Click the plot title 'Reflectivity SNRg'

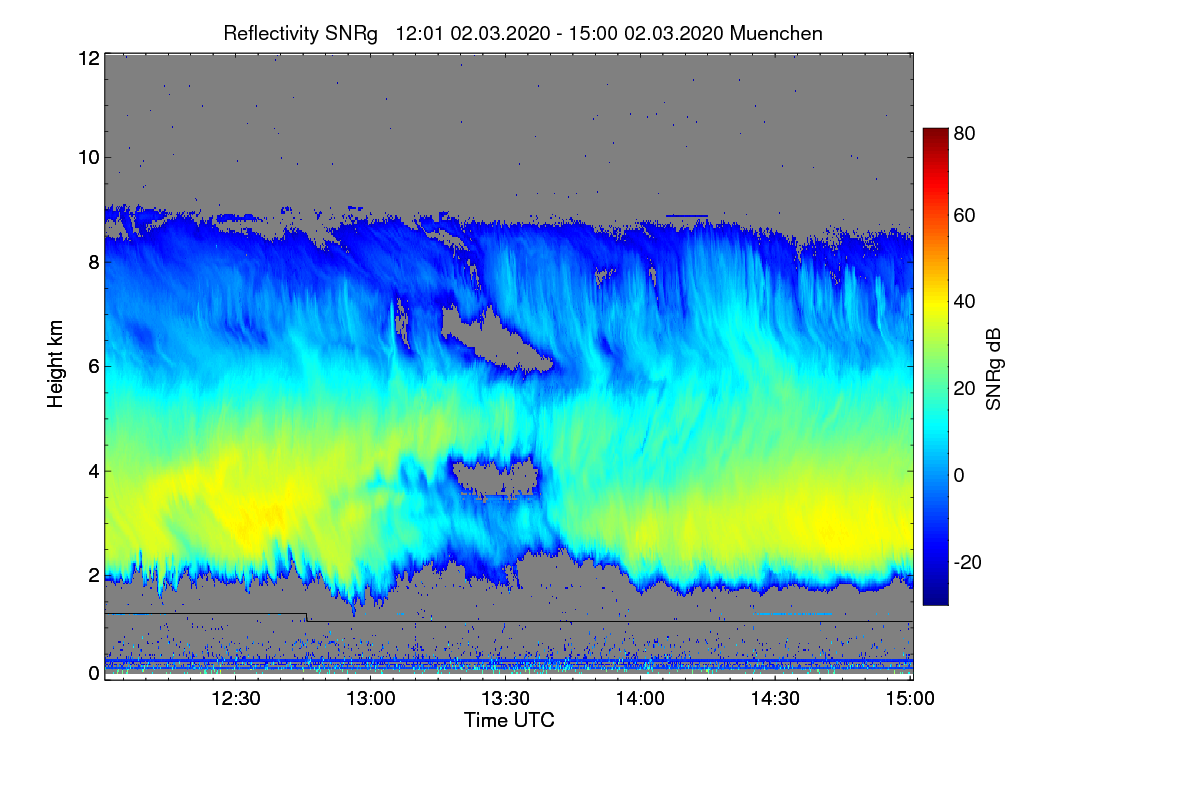pyautogui.click(x=301, y=33)
